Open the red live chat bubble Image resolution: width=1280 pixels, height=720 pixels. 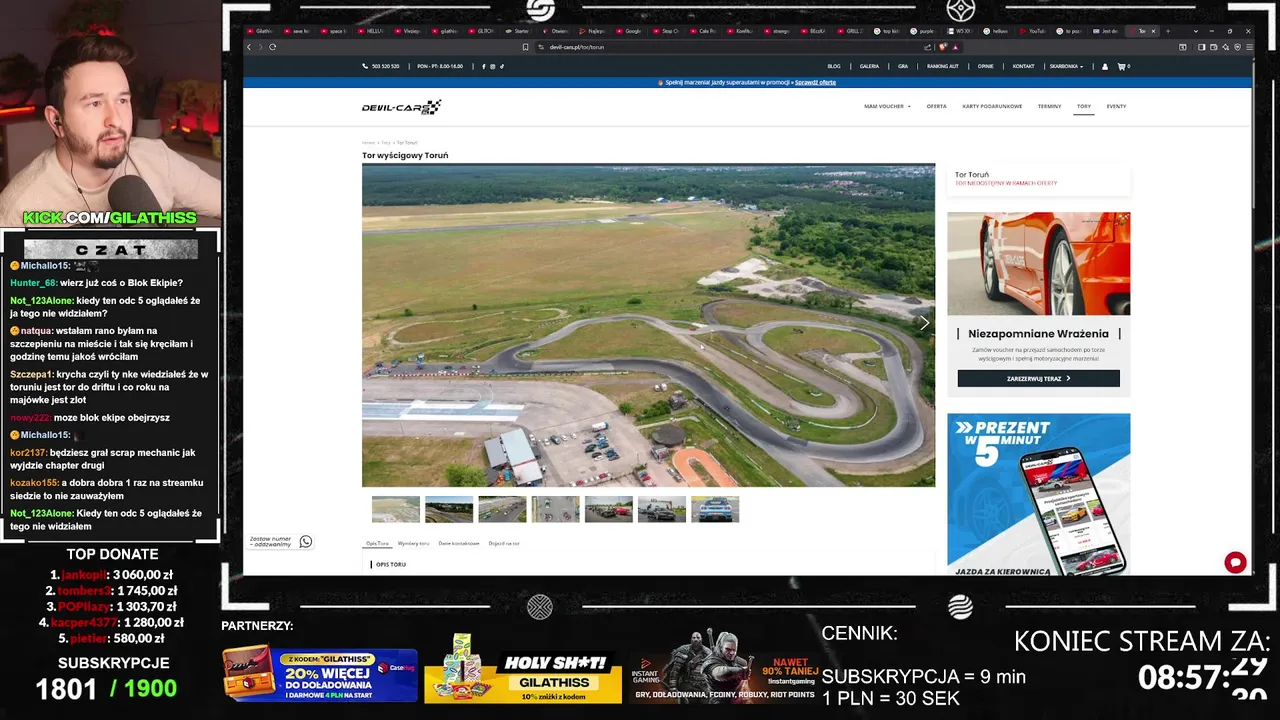1236,562
